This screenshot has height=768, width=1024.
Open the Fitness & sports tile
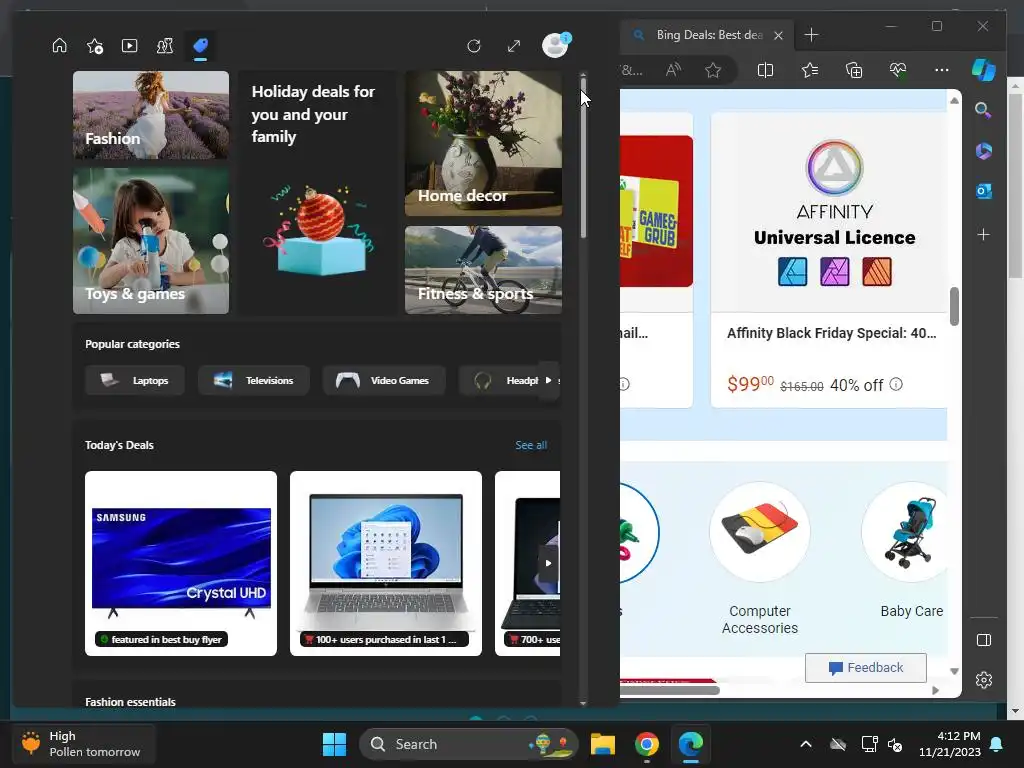pyautogui.click(x=483, y=270)
